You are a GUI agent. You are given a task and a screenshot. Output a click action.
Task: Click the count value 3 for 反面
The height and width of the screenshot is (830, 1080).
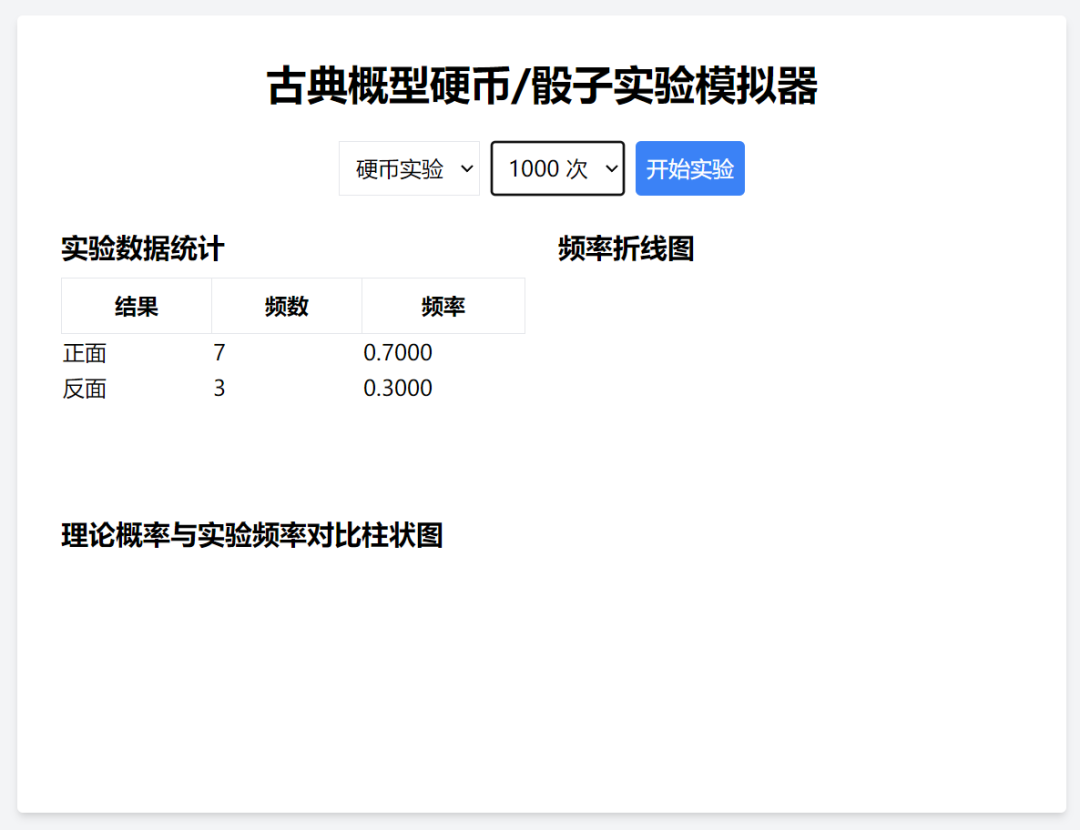218,388
